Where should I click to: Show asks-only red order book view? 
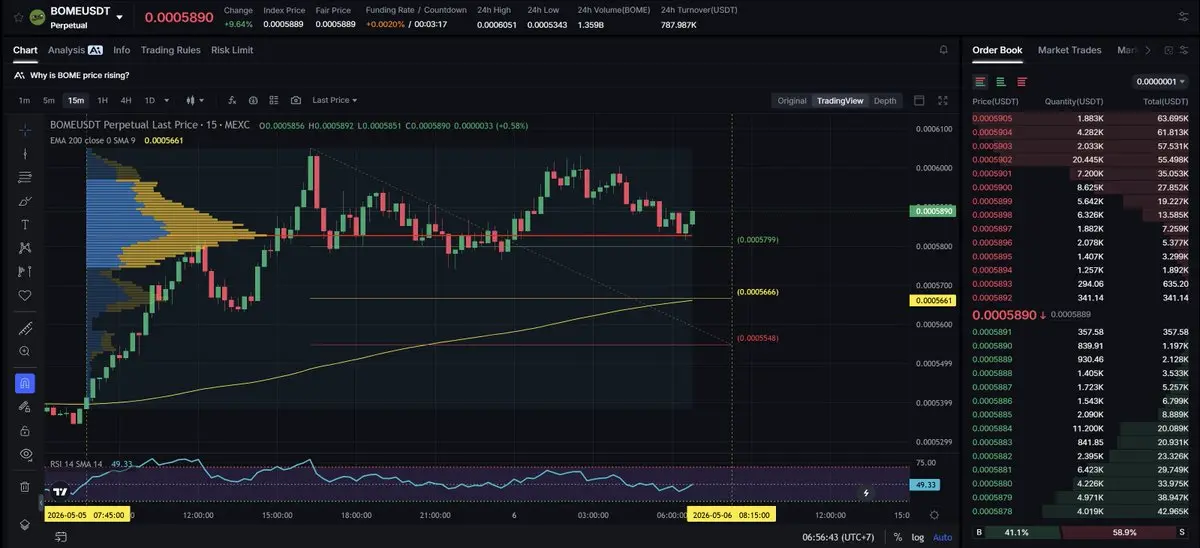(1022, 81)
